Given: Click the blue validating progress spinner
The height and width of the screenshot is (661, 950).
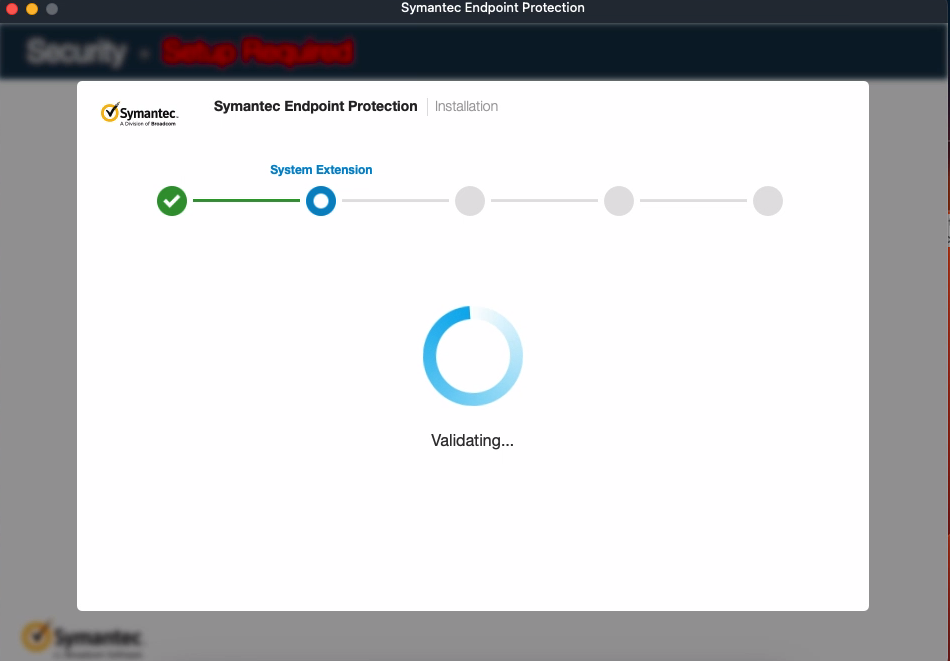Looking at the screenshot, I should tap(473, 356).
